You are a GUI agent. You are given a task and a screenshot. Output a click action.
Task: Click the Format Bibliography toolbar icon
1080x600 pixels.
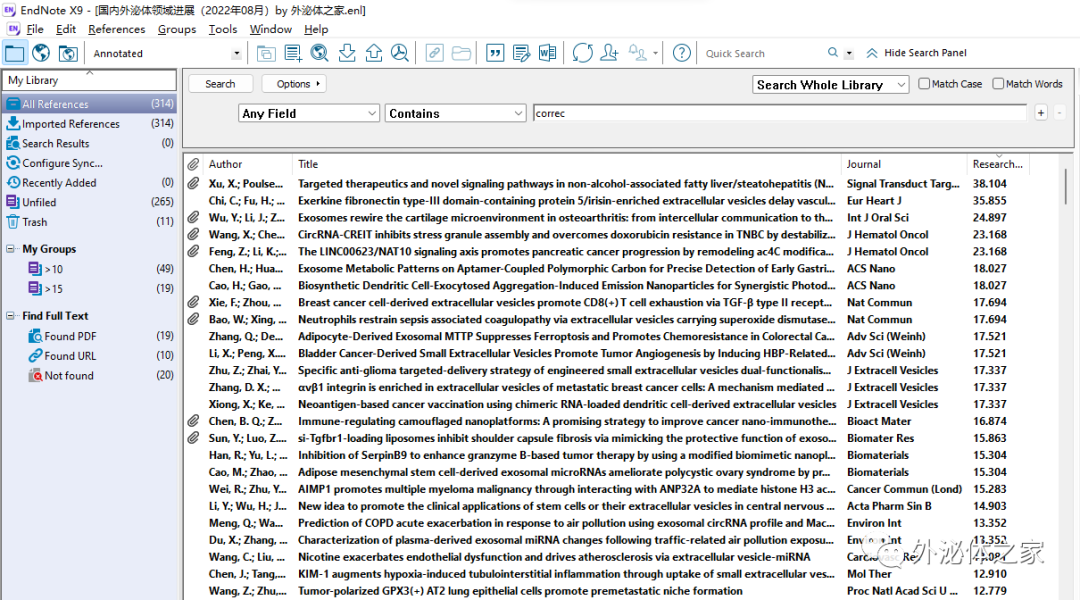pos(521,53)
